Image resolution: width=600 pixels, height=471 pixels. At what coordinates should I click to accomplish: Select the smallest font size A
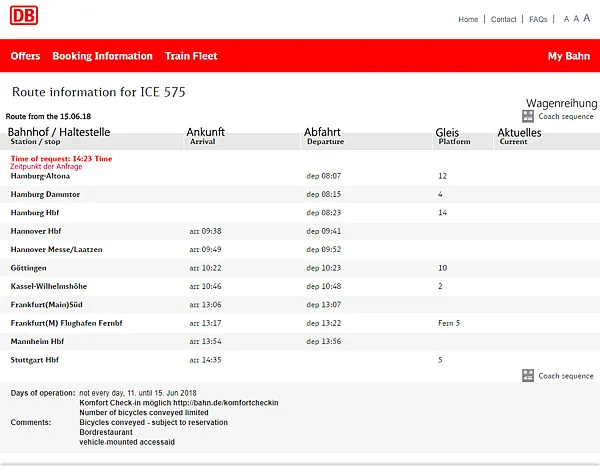click(566, 19)
